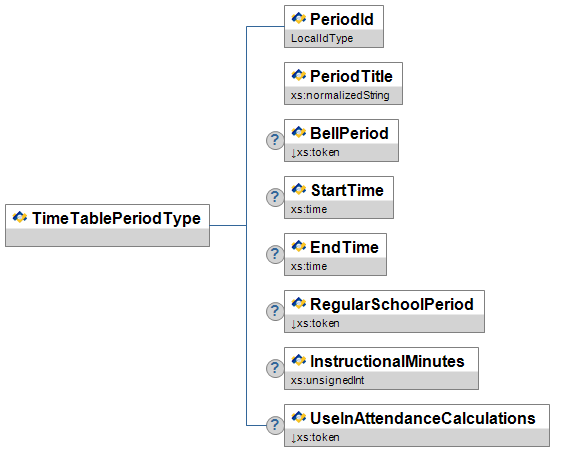The height and width of the screenshot is (451, 572).
Task: Click the xs:token type under UseInAttendanceCalculations
Action: coord(315,437)
